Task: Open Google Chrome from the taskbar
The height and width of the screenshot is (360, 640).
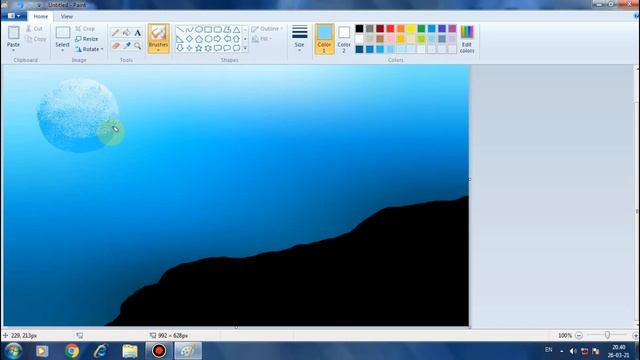Action: point(72,351)
